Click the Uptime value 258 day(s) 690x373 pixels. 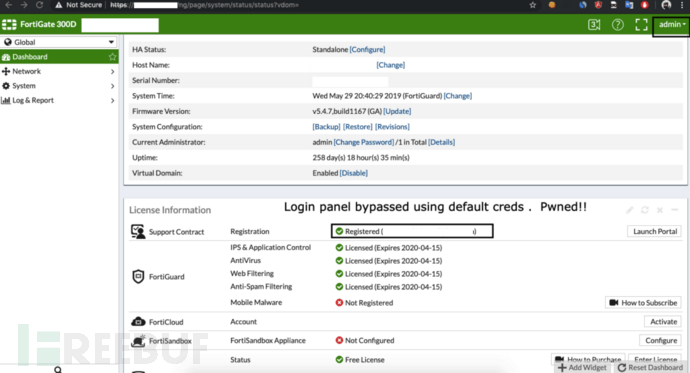pyautogui.click(x=361, y=157)
